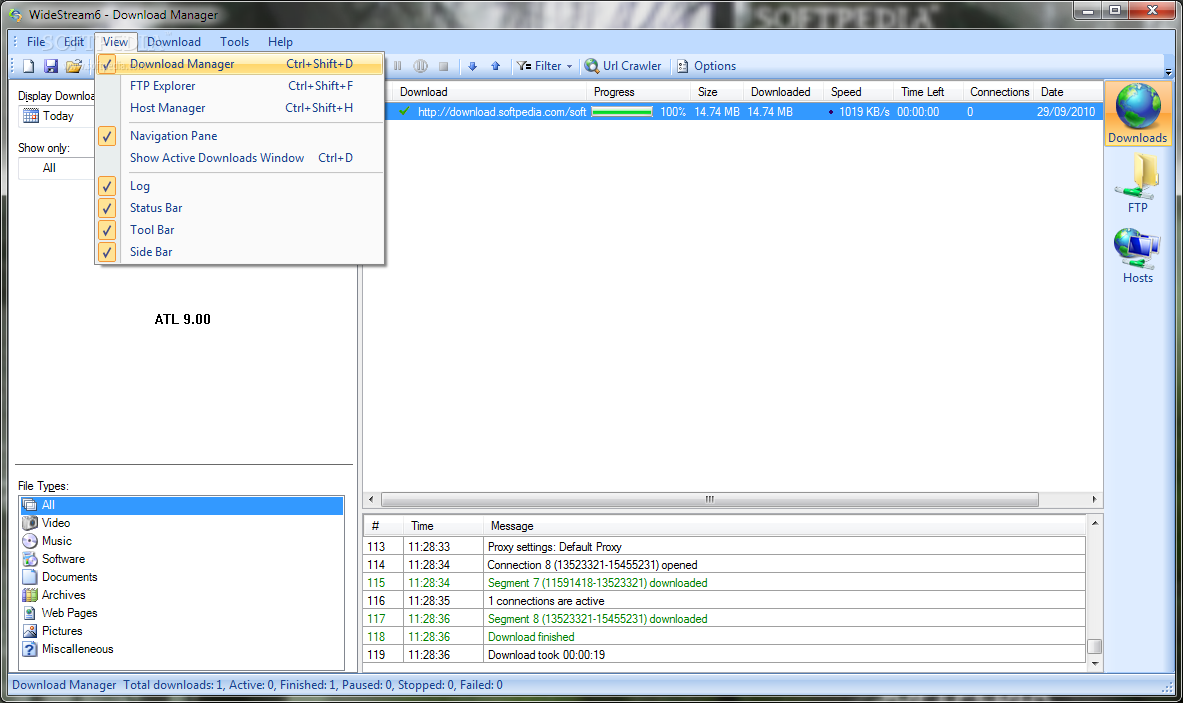Toggle the Status Bar menu option
This screenshot has width=1183, height=703.
pyautogui.click(x=240, y=208)
